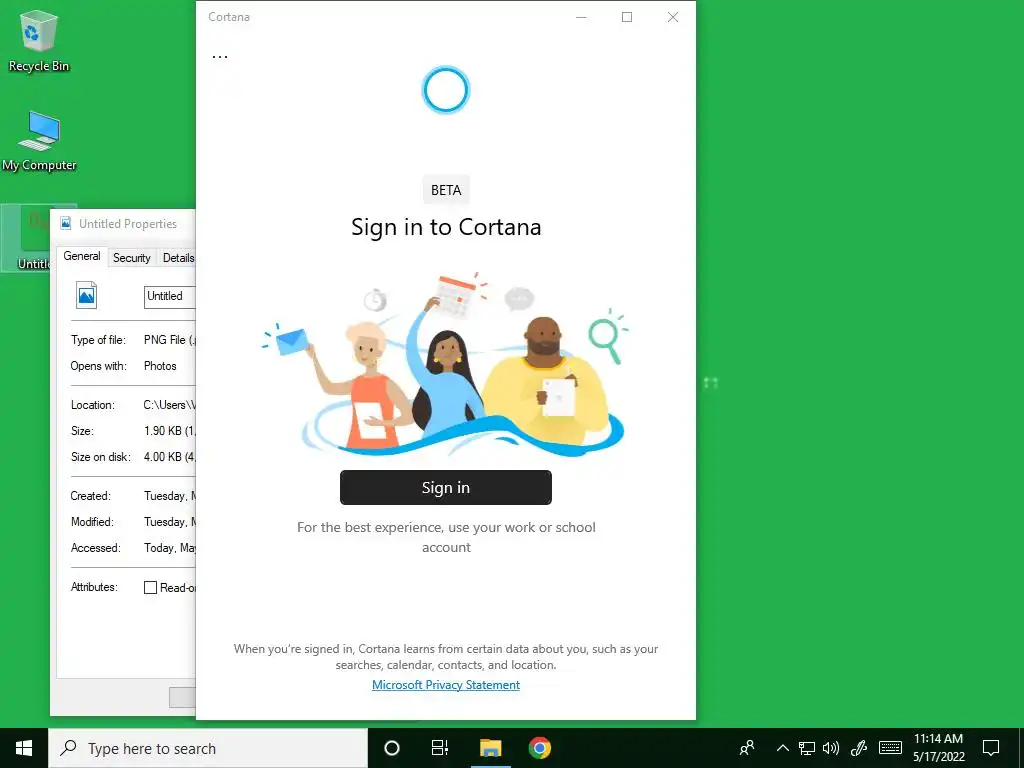
Task: Open File Explorer from the taskbar
Action: pyautogui.click(x=490, y=748)
